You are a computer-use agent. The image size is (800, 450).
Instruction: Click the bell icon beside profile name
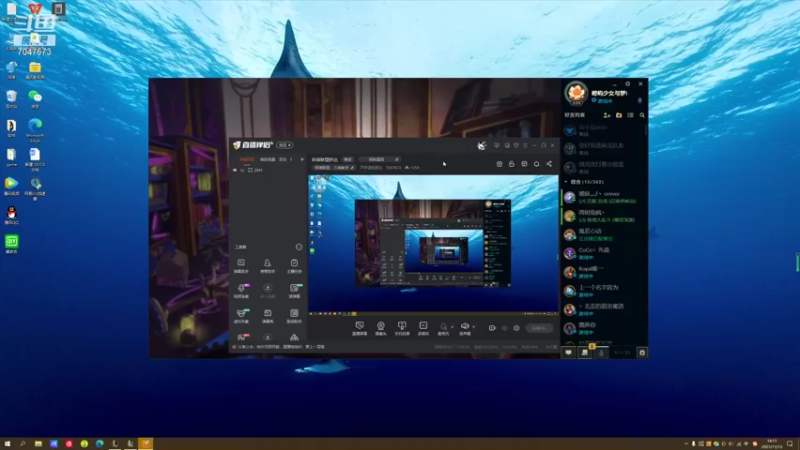(640, 101)
